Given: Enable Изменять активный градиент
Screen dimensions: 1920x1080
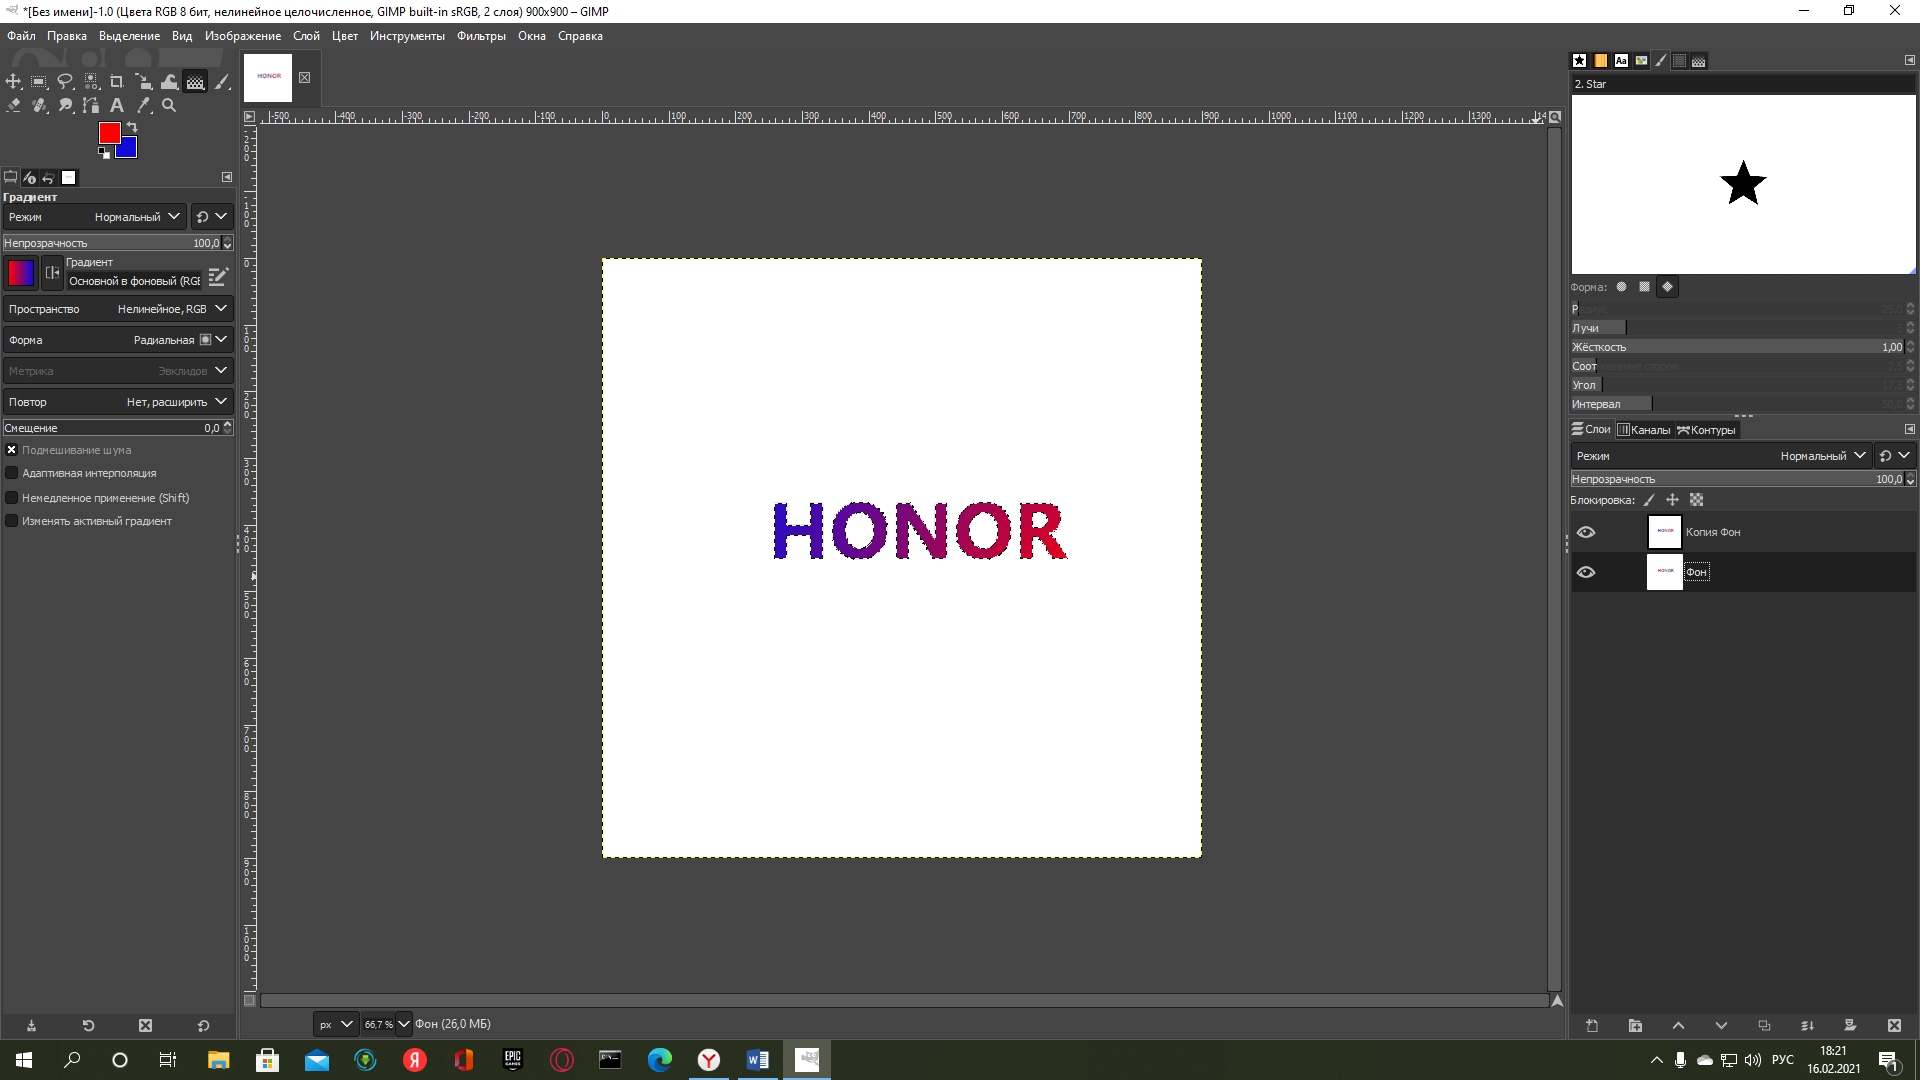Looking at the screenshot, I should pos(12,521).
